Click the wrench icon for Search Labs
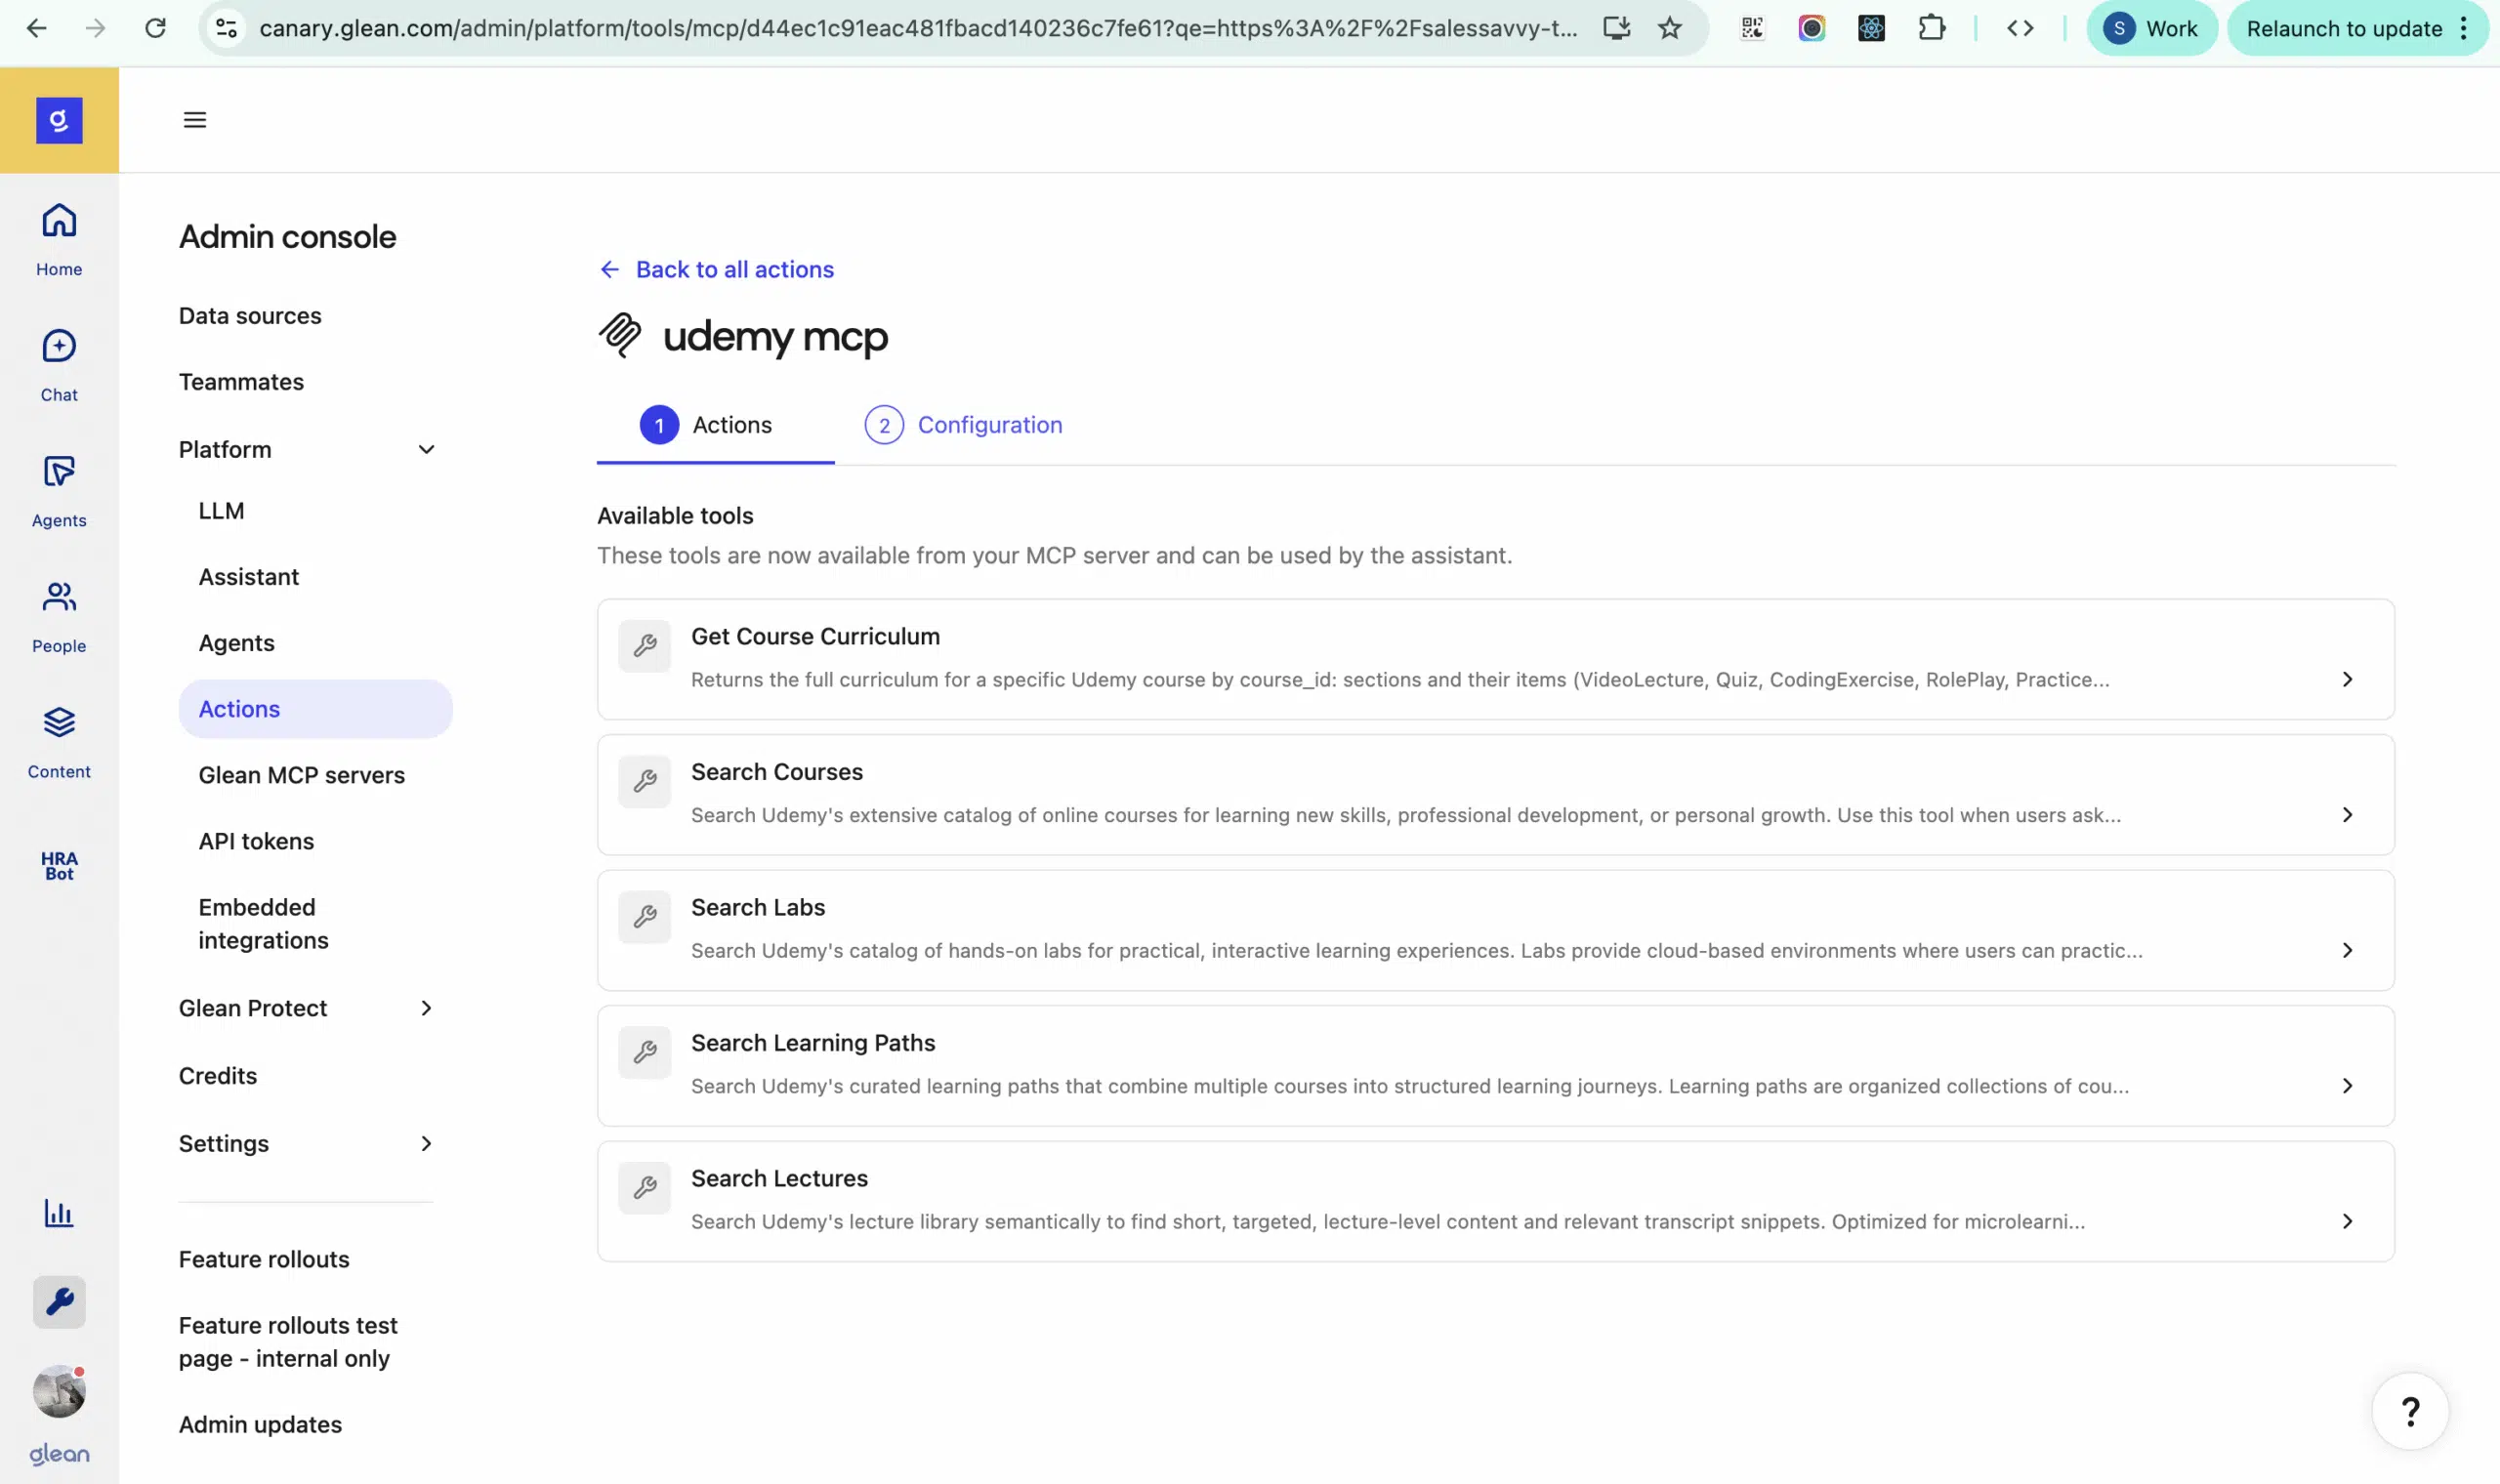The image size is (2500, 1484). pyautogui.click(x=644, y=917)
